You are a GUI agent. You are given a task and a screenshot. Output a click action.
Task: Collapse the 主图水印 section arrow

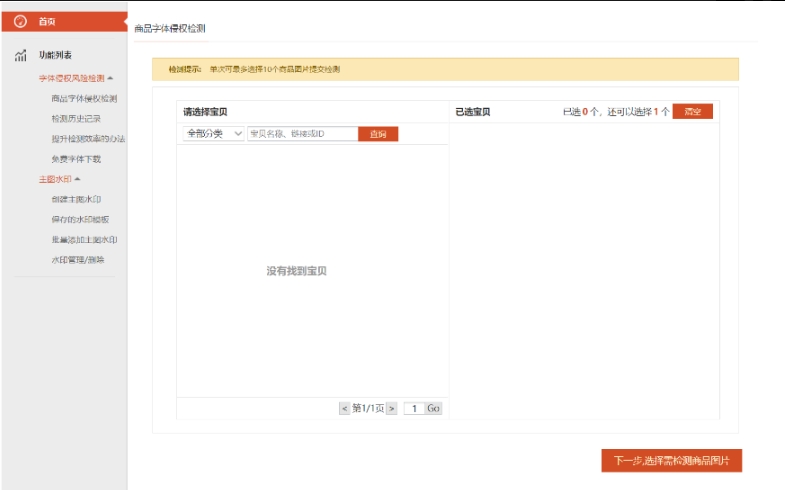coord(77,179)
